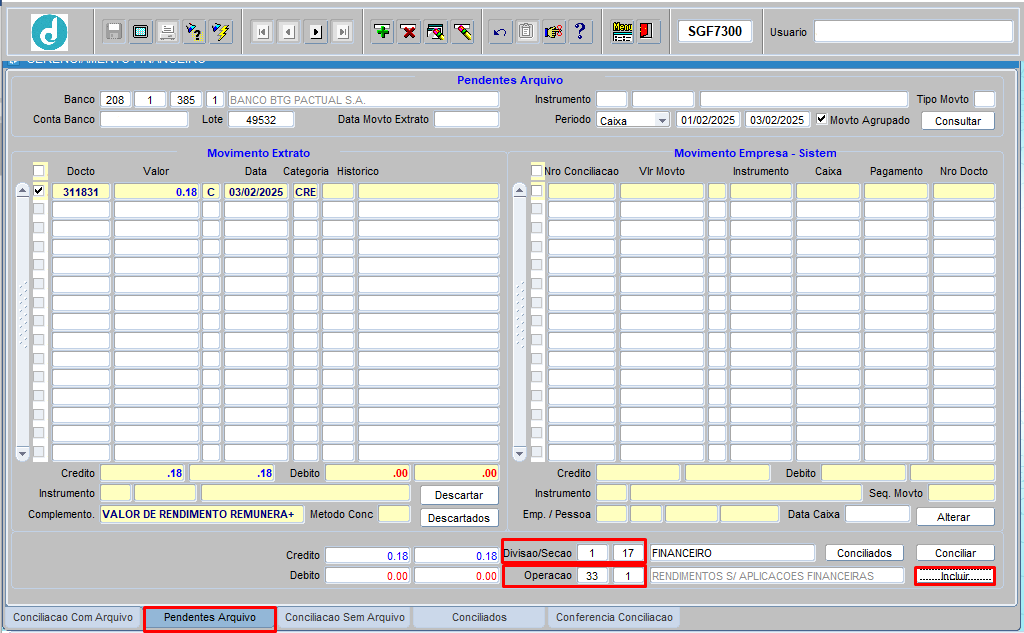Open Conciliacao Sem Arquivo tab

[345, 617]
